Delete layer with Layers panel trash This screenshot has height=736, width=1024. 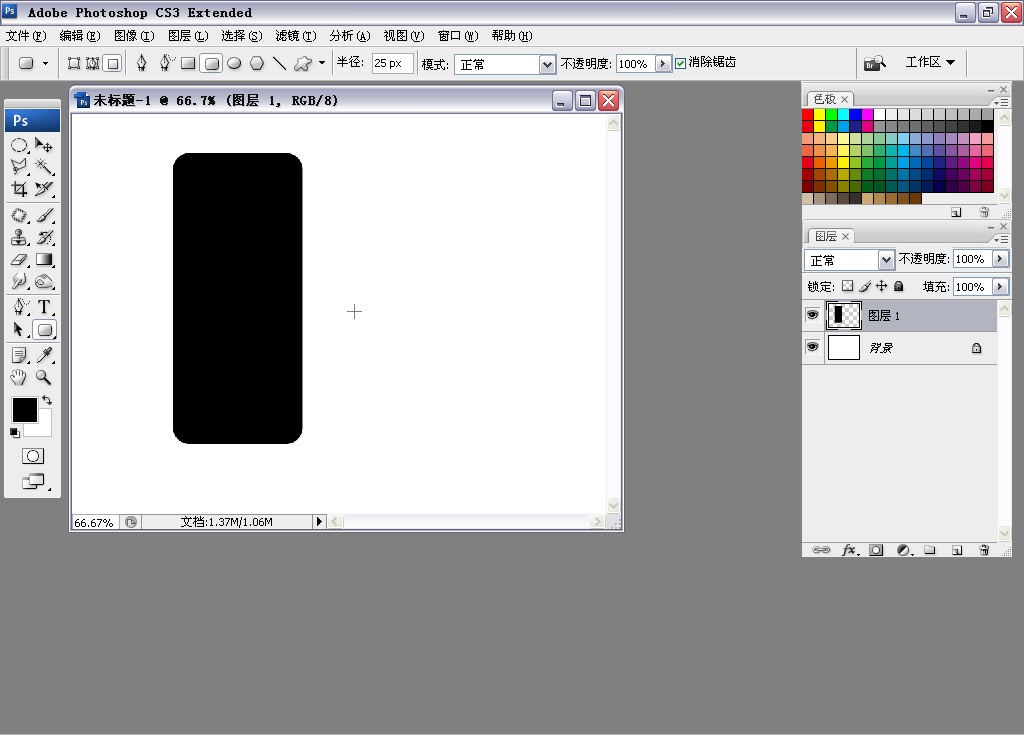[x=984, y=550]
